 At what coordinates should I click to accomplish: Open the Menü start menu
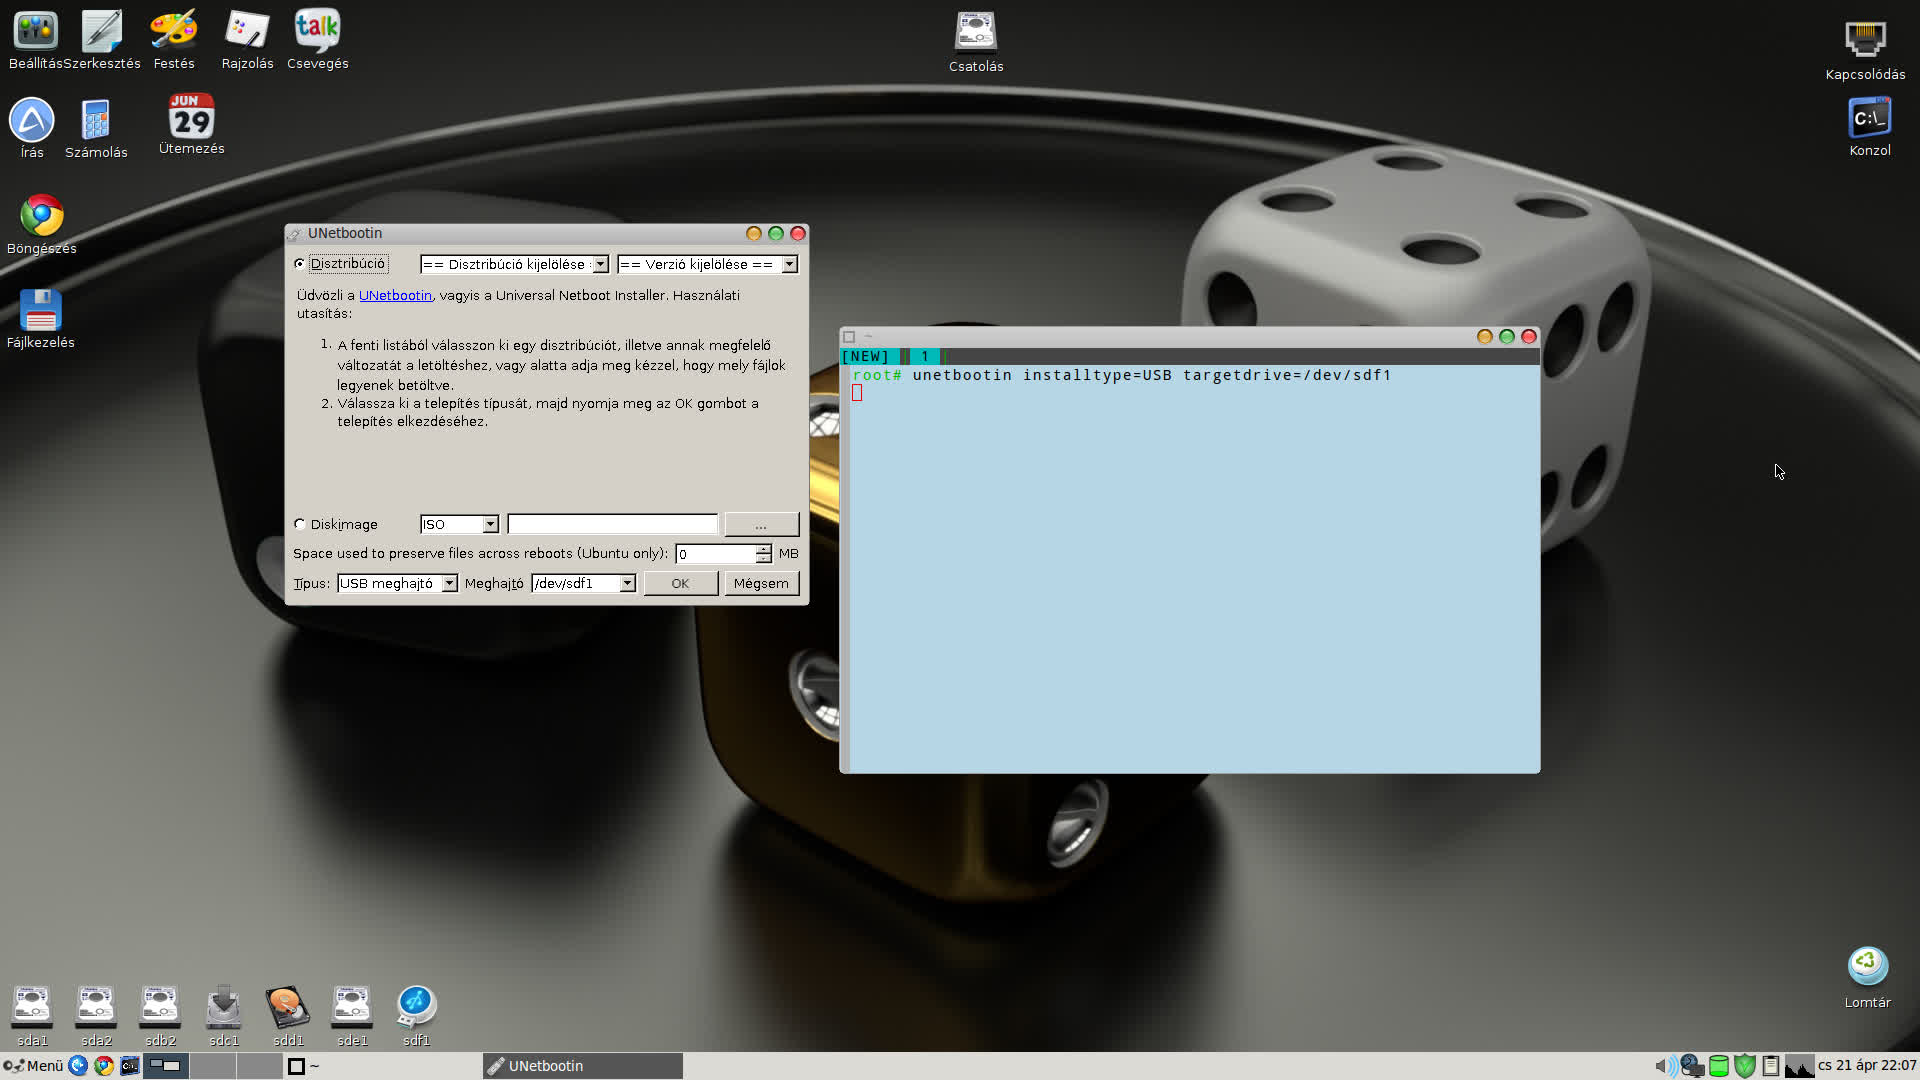(x=33, y=1066)
